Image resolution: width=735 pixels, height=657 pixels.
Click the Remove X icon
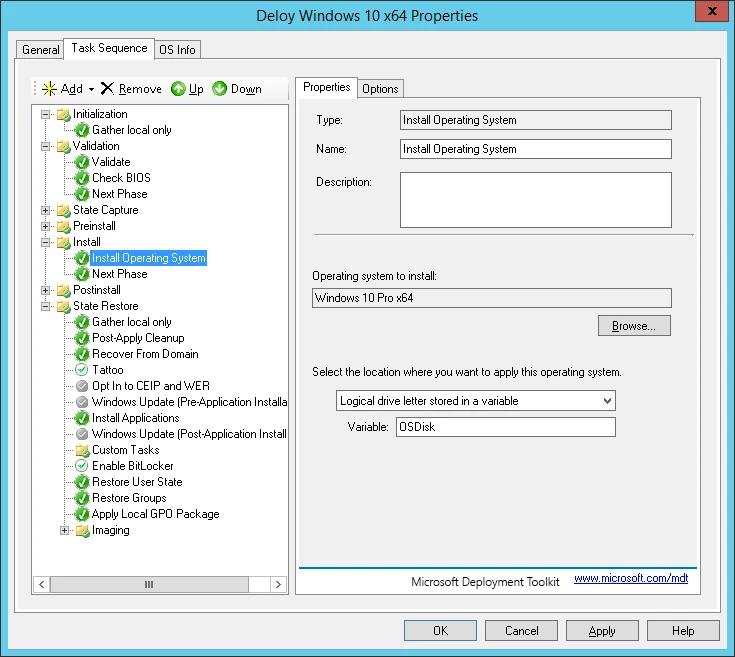107,88
